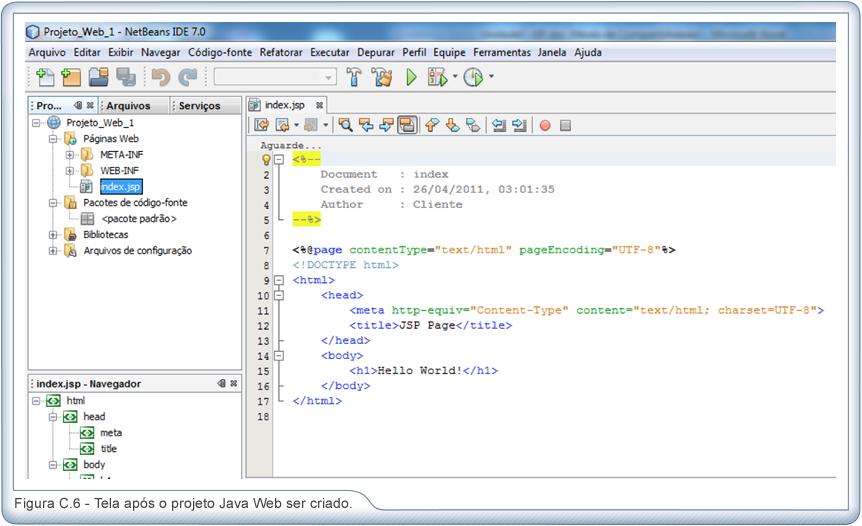Close the Navegador panel
Screen dimensions: 862x526
pyautogui.click(x=234, y=383)
